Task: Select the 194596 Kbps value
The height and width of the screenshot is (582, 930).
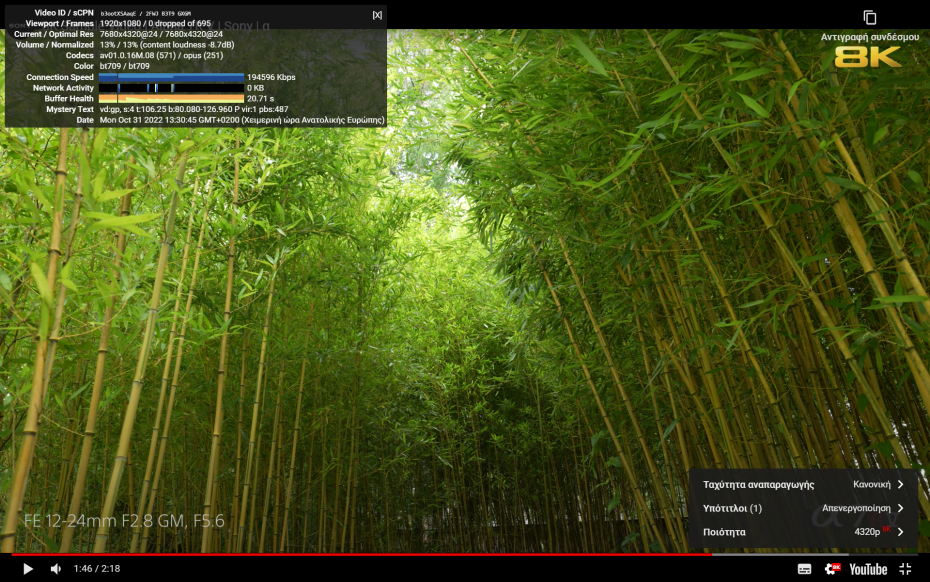Action: [x=271, y=77]
